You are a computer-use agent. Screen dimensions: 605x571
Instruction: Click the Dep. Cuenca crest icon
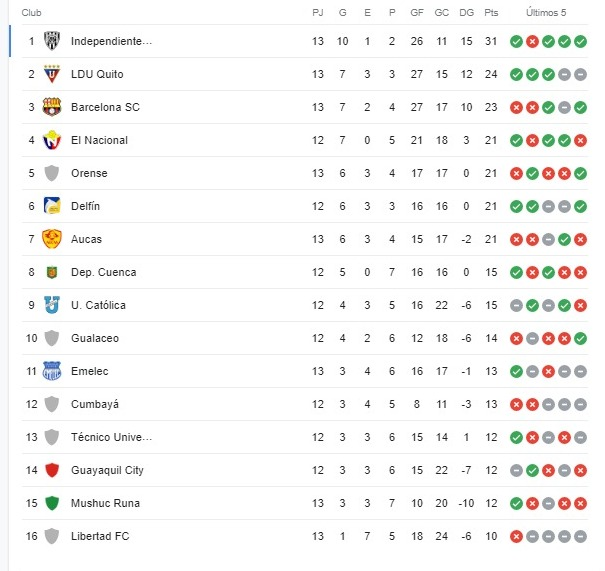click(52, 272)
